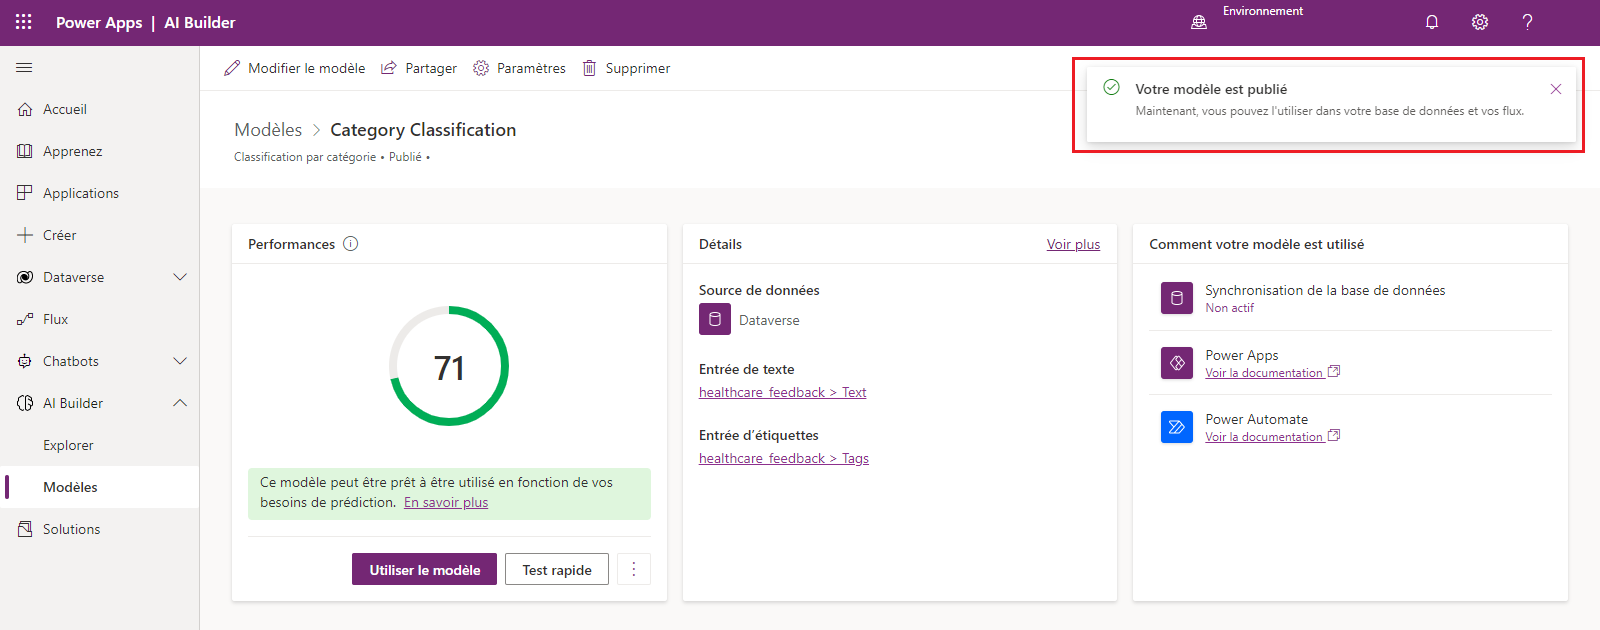Open the settings gear in header
1600x630 pixels.
(x=1480, y=22)
